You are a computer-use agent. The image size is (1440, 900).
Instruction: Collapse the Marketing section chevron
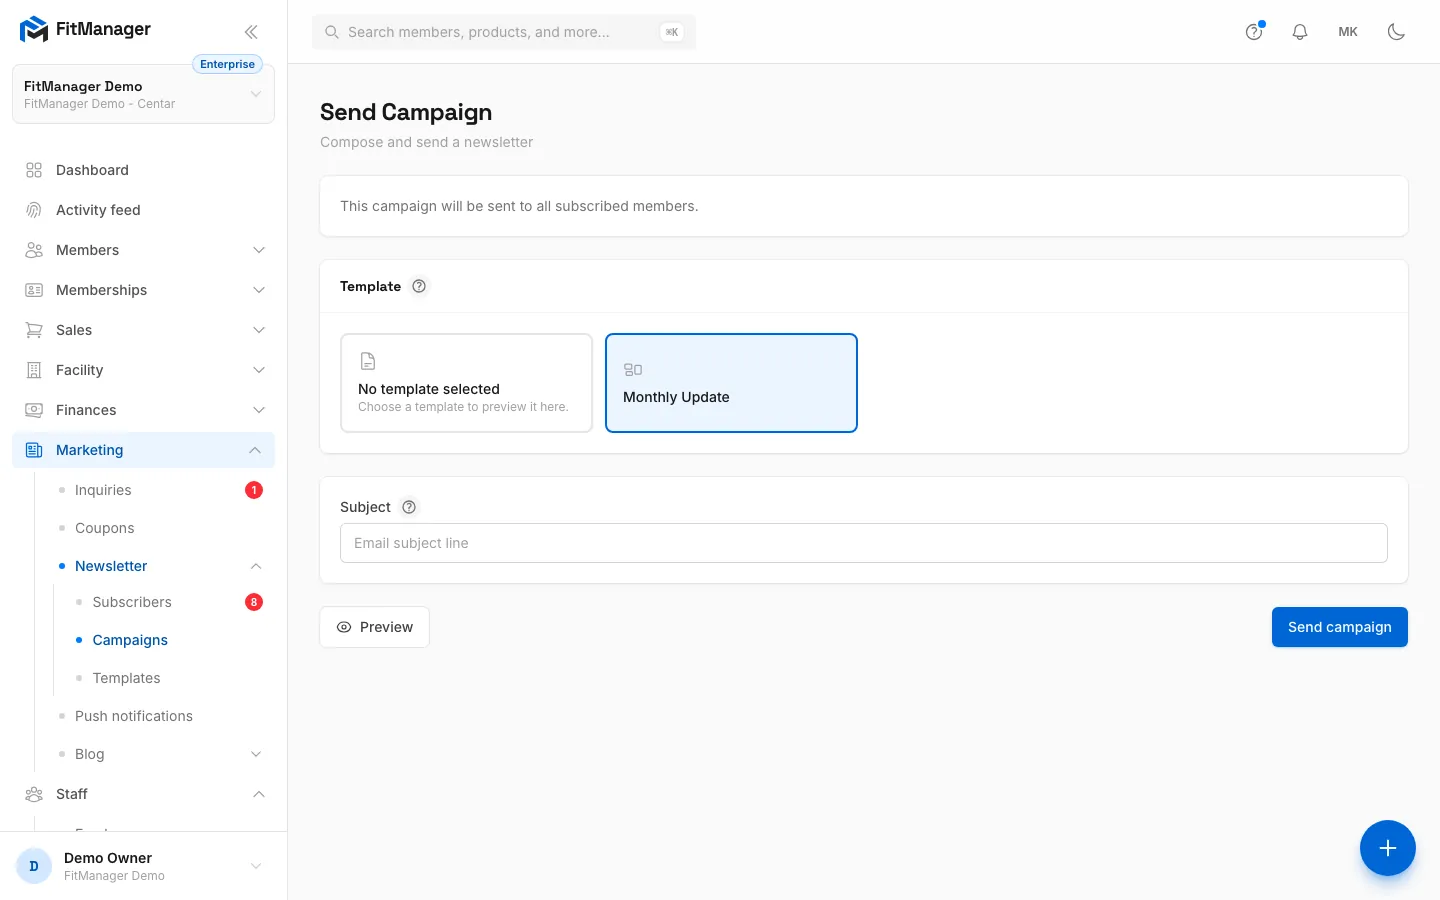pos(255,450)
